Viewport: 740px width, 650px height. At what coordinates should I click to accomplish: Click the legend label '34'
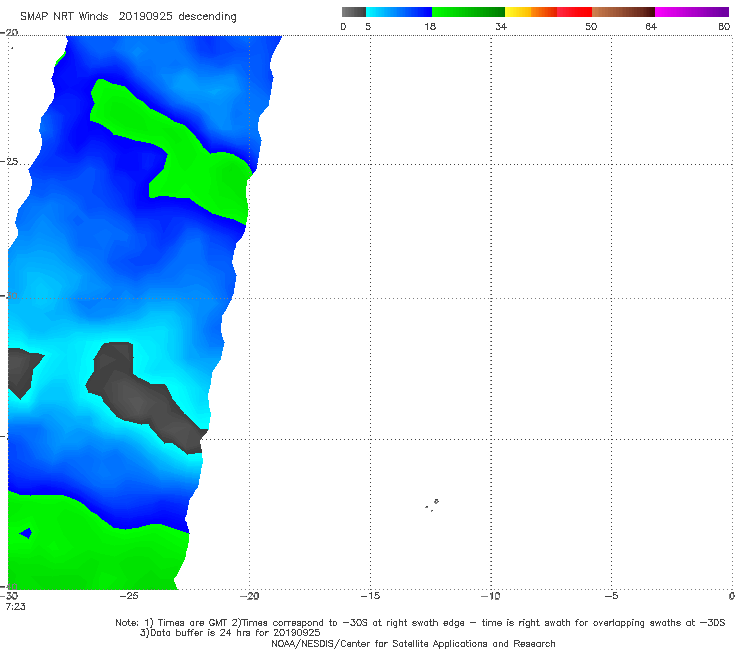pyautogui.click(x=501, y=27)
